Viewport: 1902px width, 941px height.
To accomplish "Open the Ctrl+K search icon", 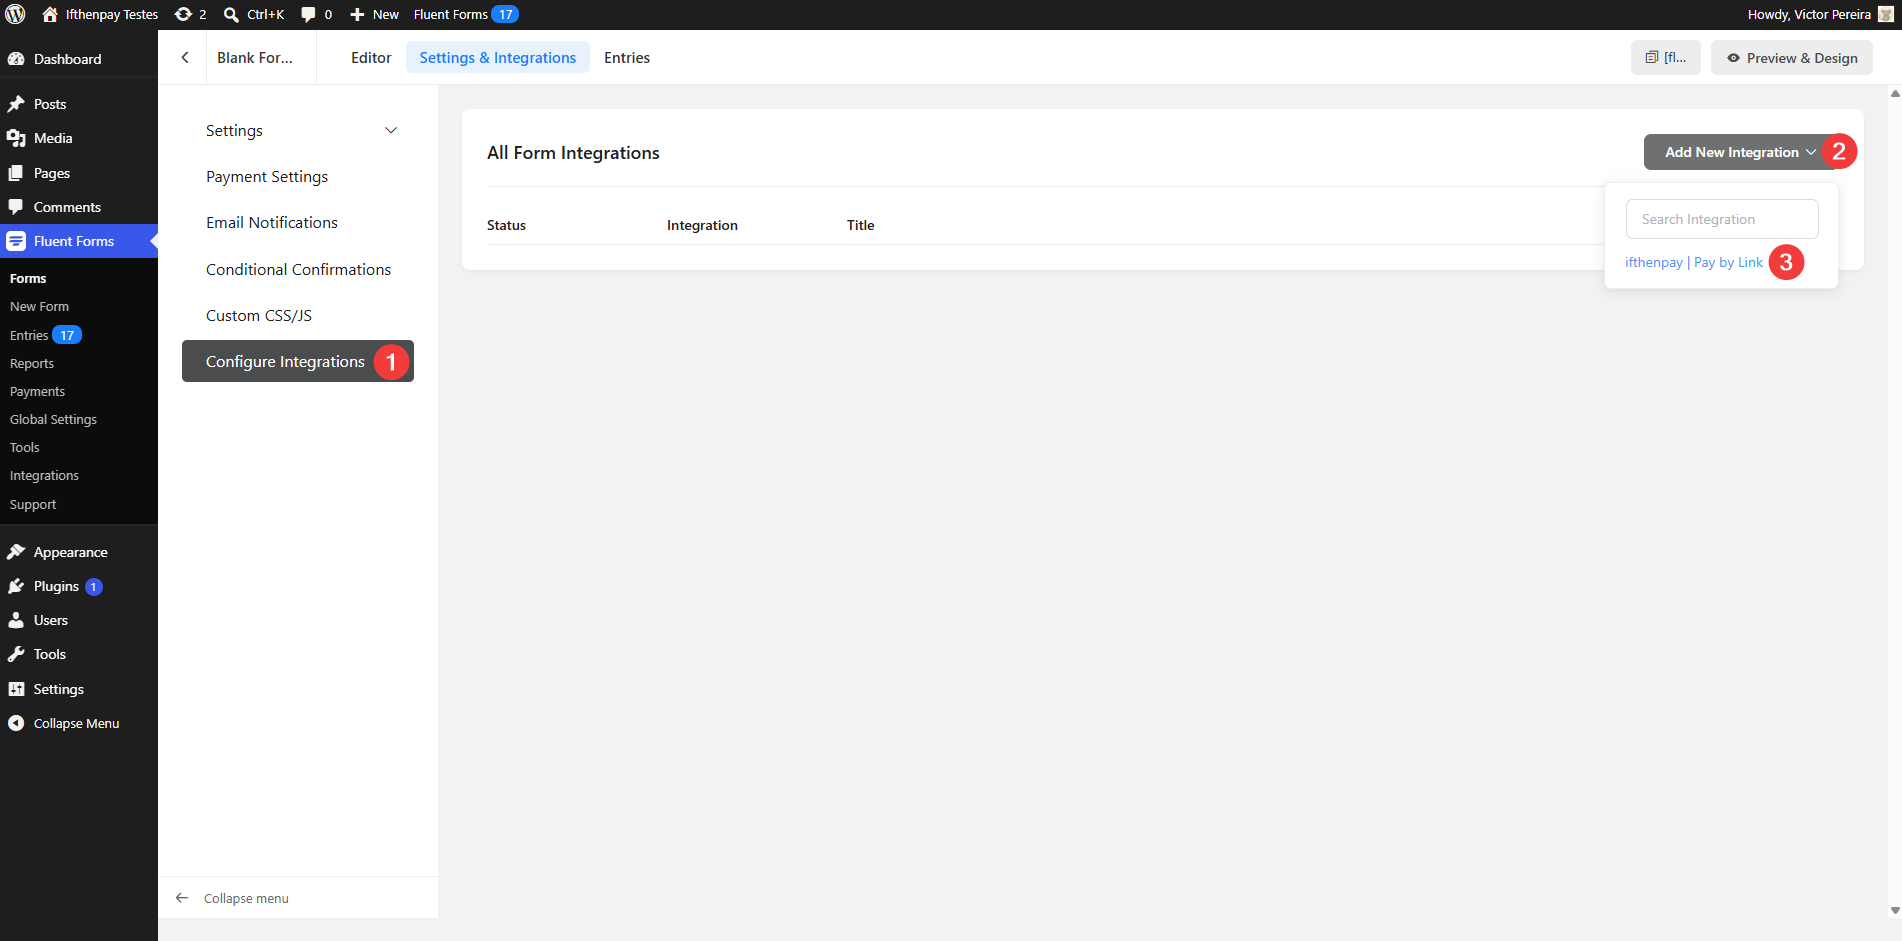I will (231, 14).
